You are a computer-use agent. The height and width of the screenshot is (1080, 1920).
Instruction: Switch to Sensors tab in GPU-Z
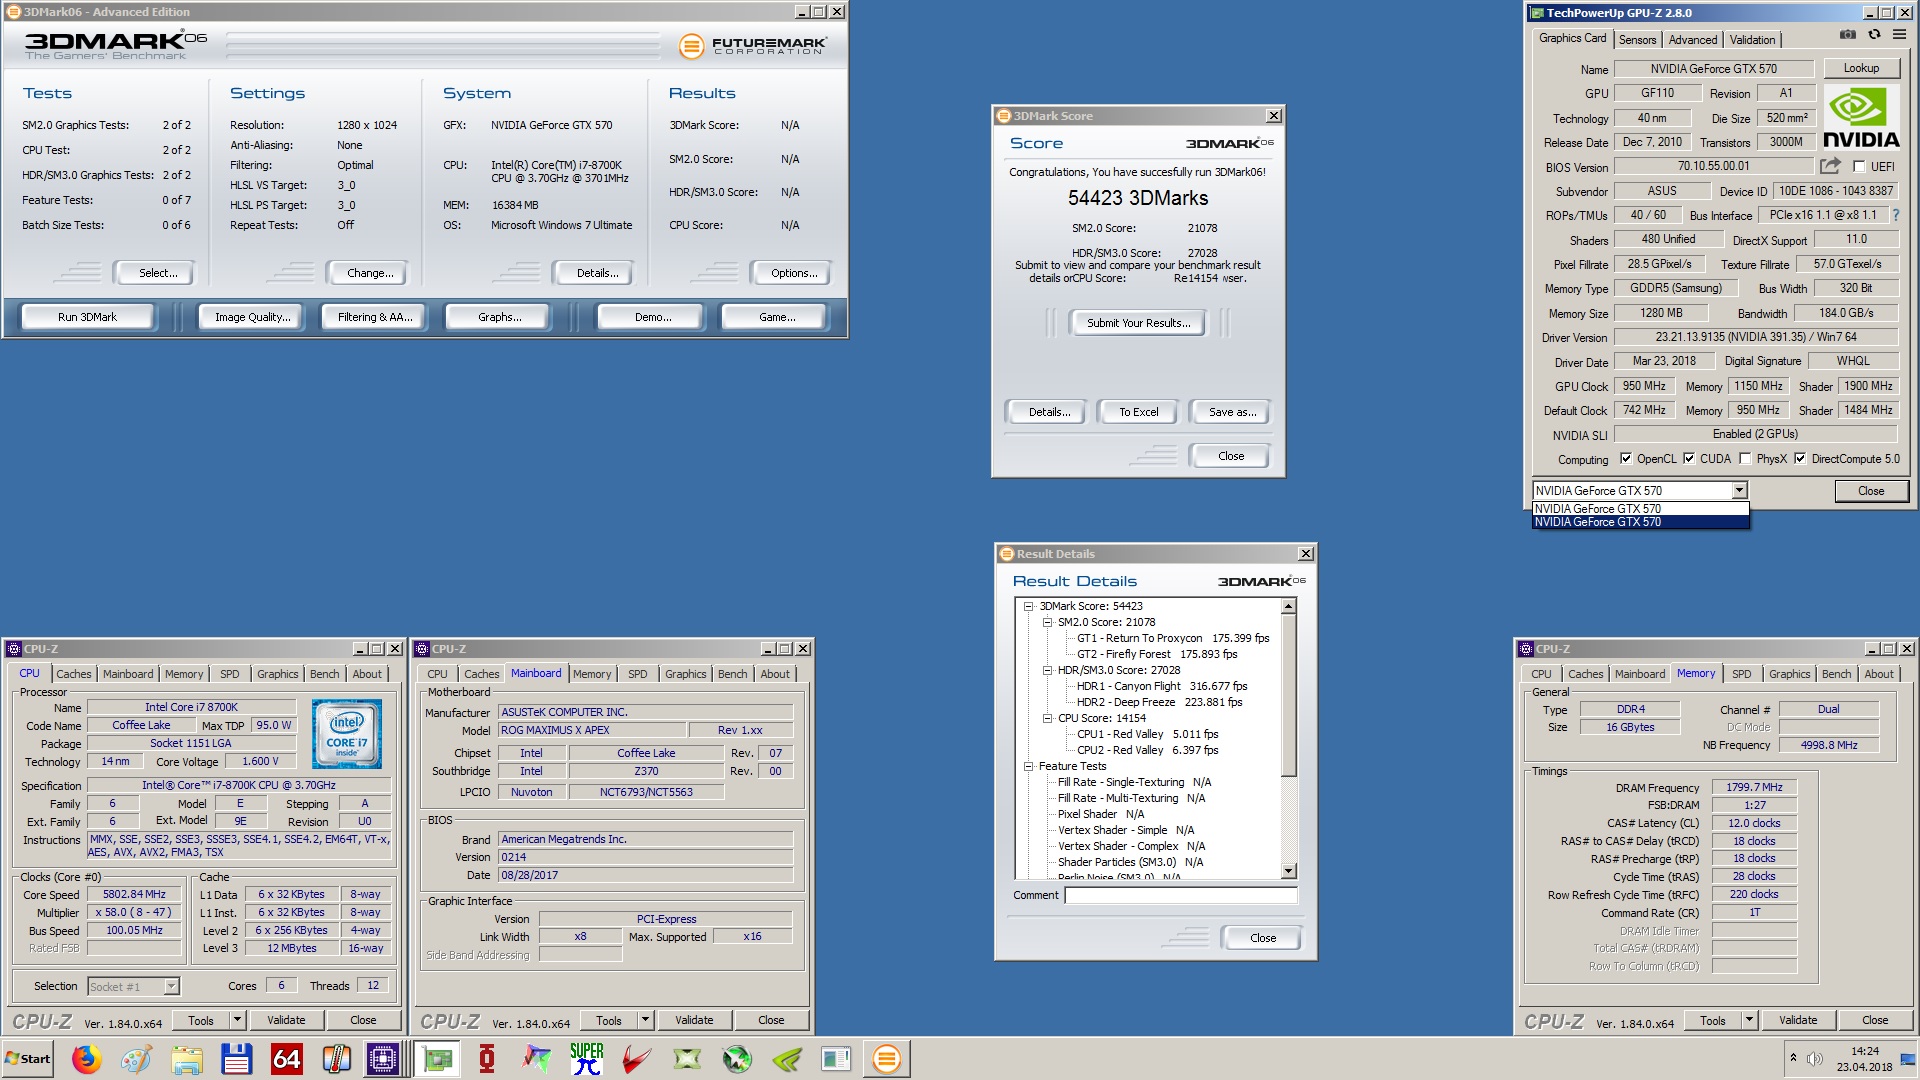1637,40
